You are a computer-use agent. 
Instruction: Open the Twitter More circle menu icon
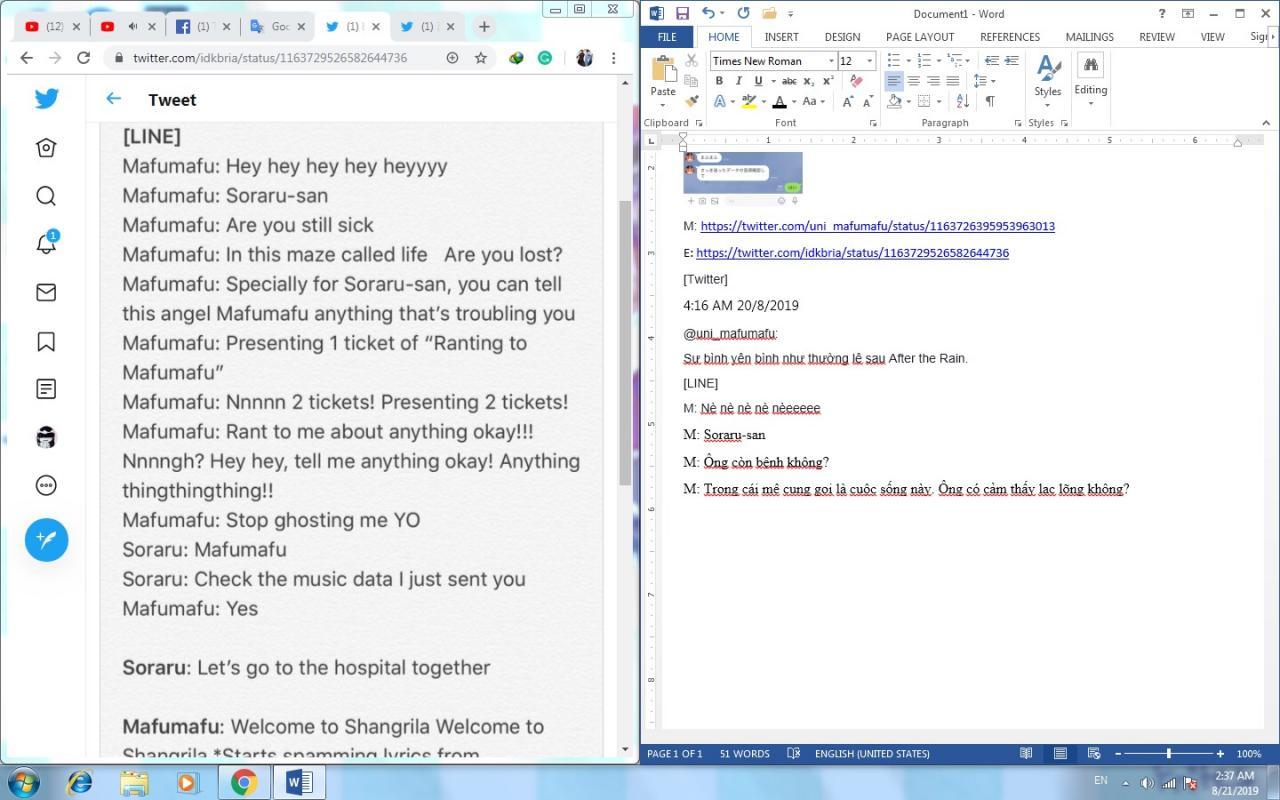click(x=46, y=486)
